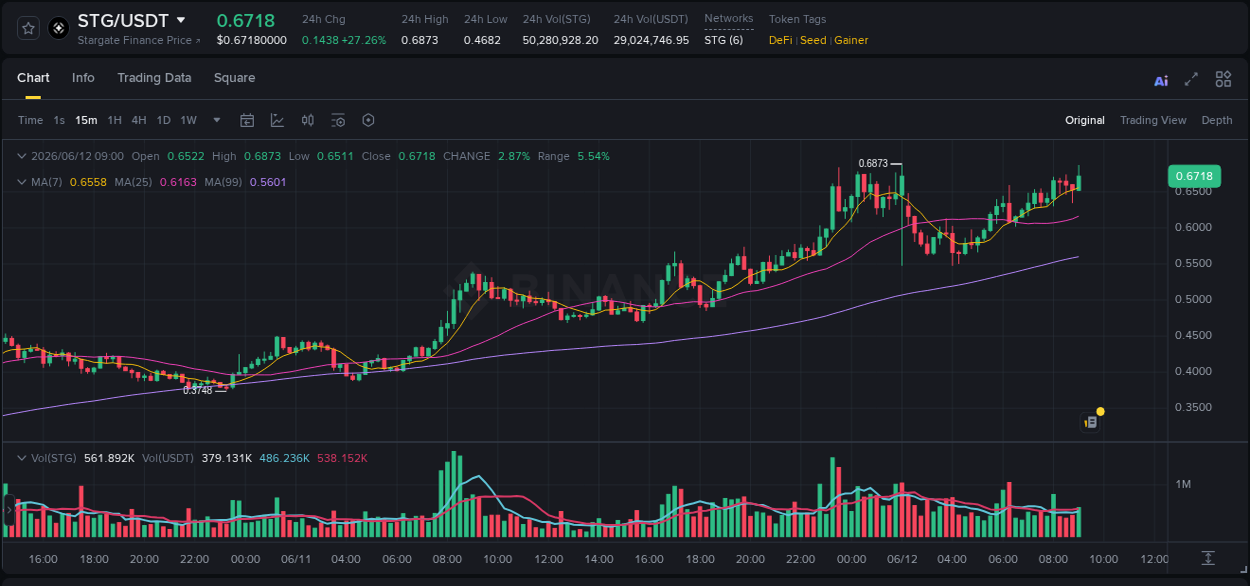
Task: Click the MA(99) value 0.5601
Action: point(268,182)
